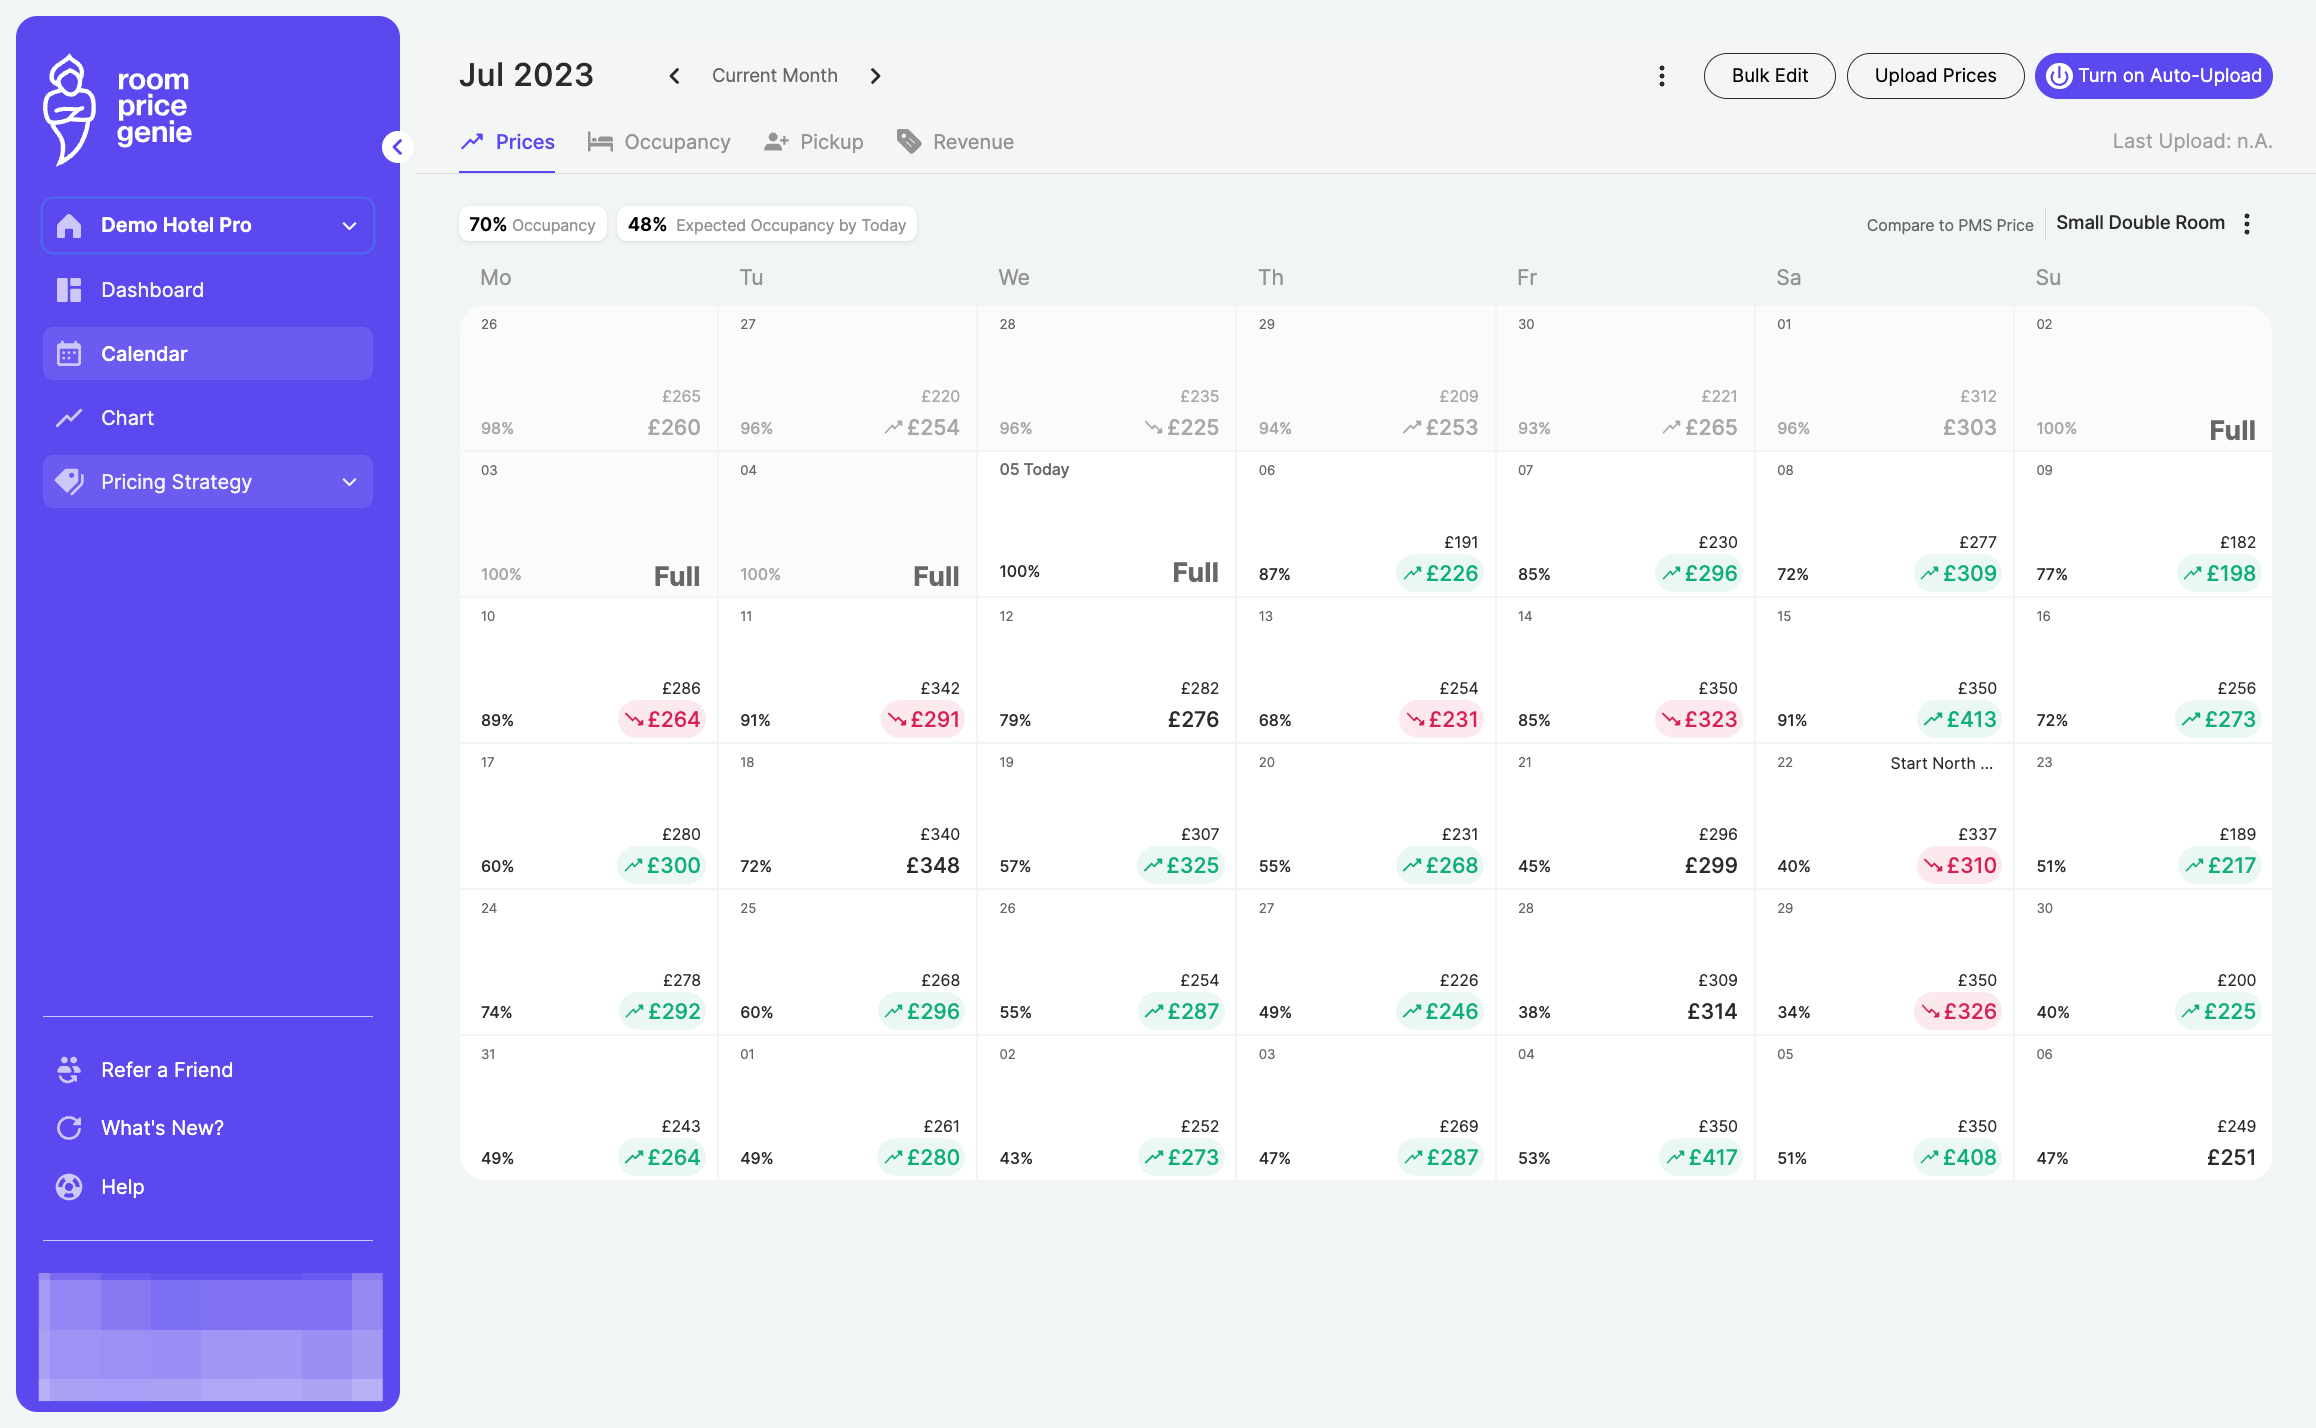Viewport: 2316px width, 1428px height.
Task: Click the Room Price Genie logo
Action: tap(118, 108)
